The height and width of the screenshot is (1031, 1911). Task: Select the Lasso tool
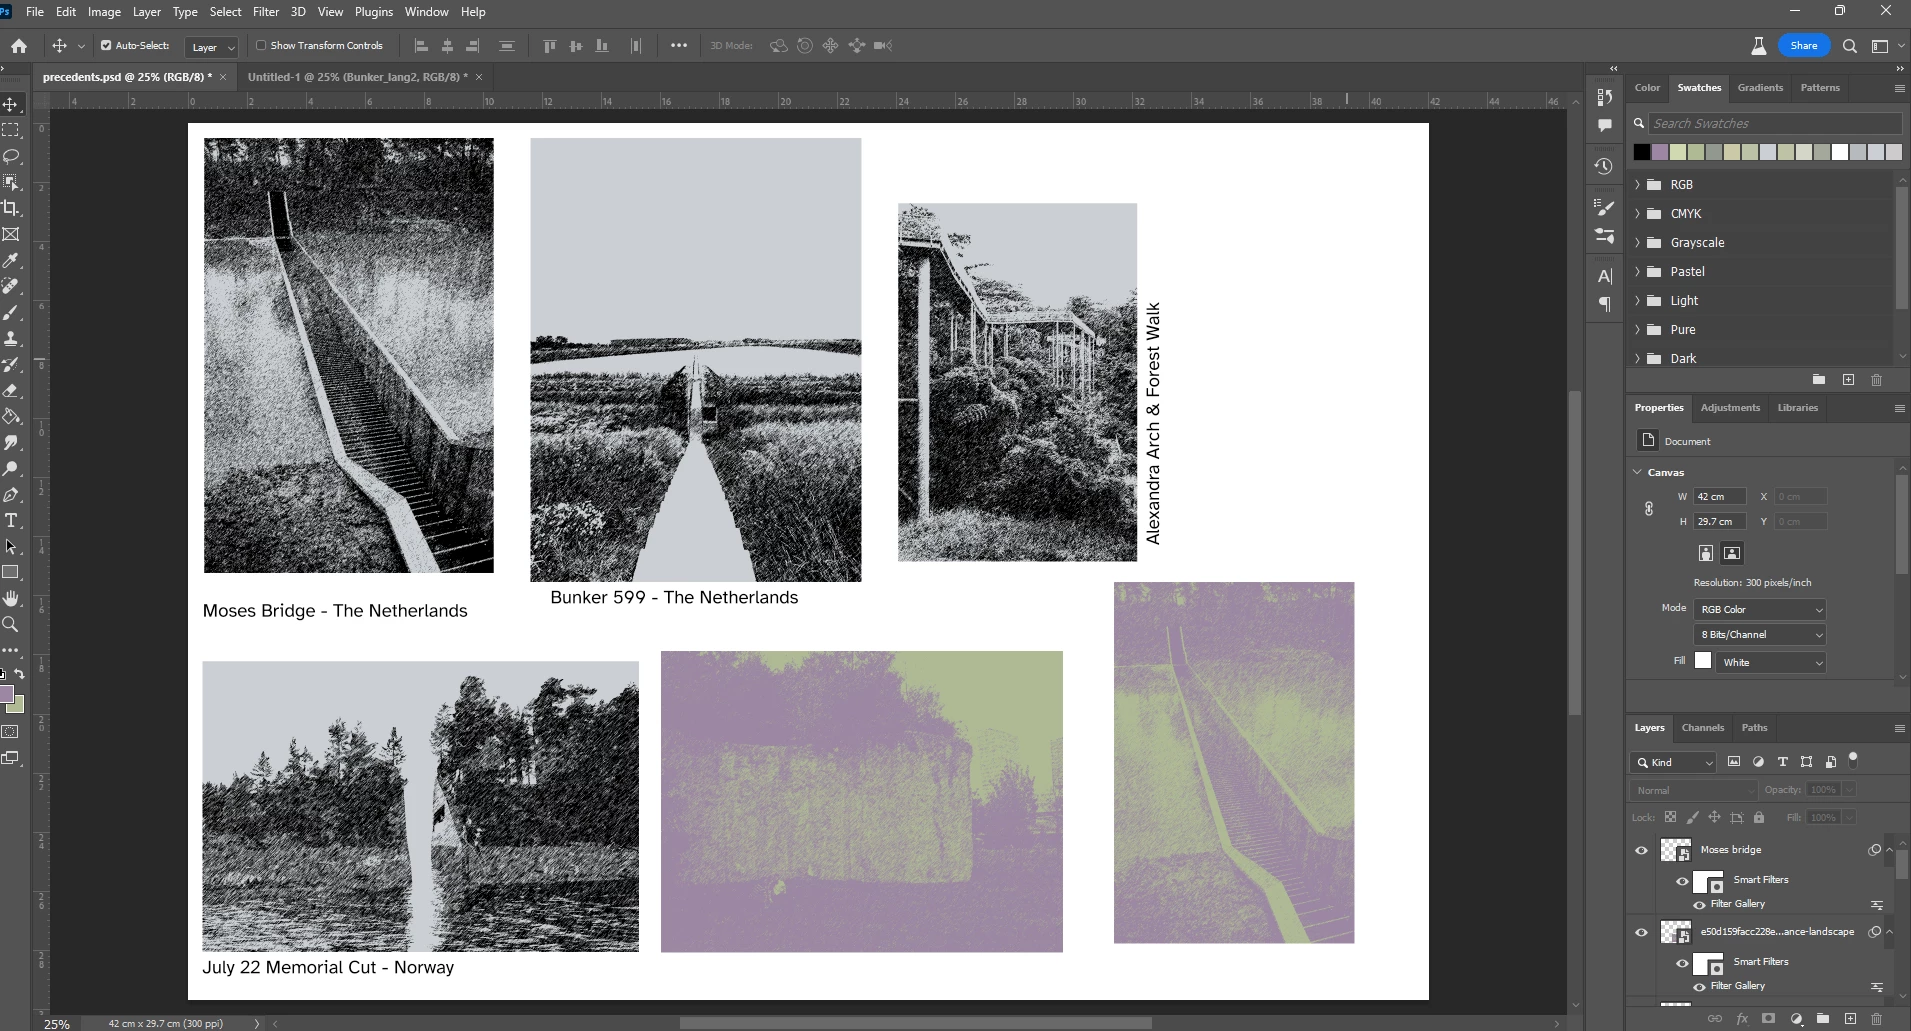[x=11, y=156]
